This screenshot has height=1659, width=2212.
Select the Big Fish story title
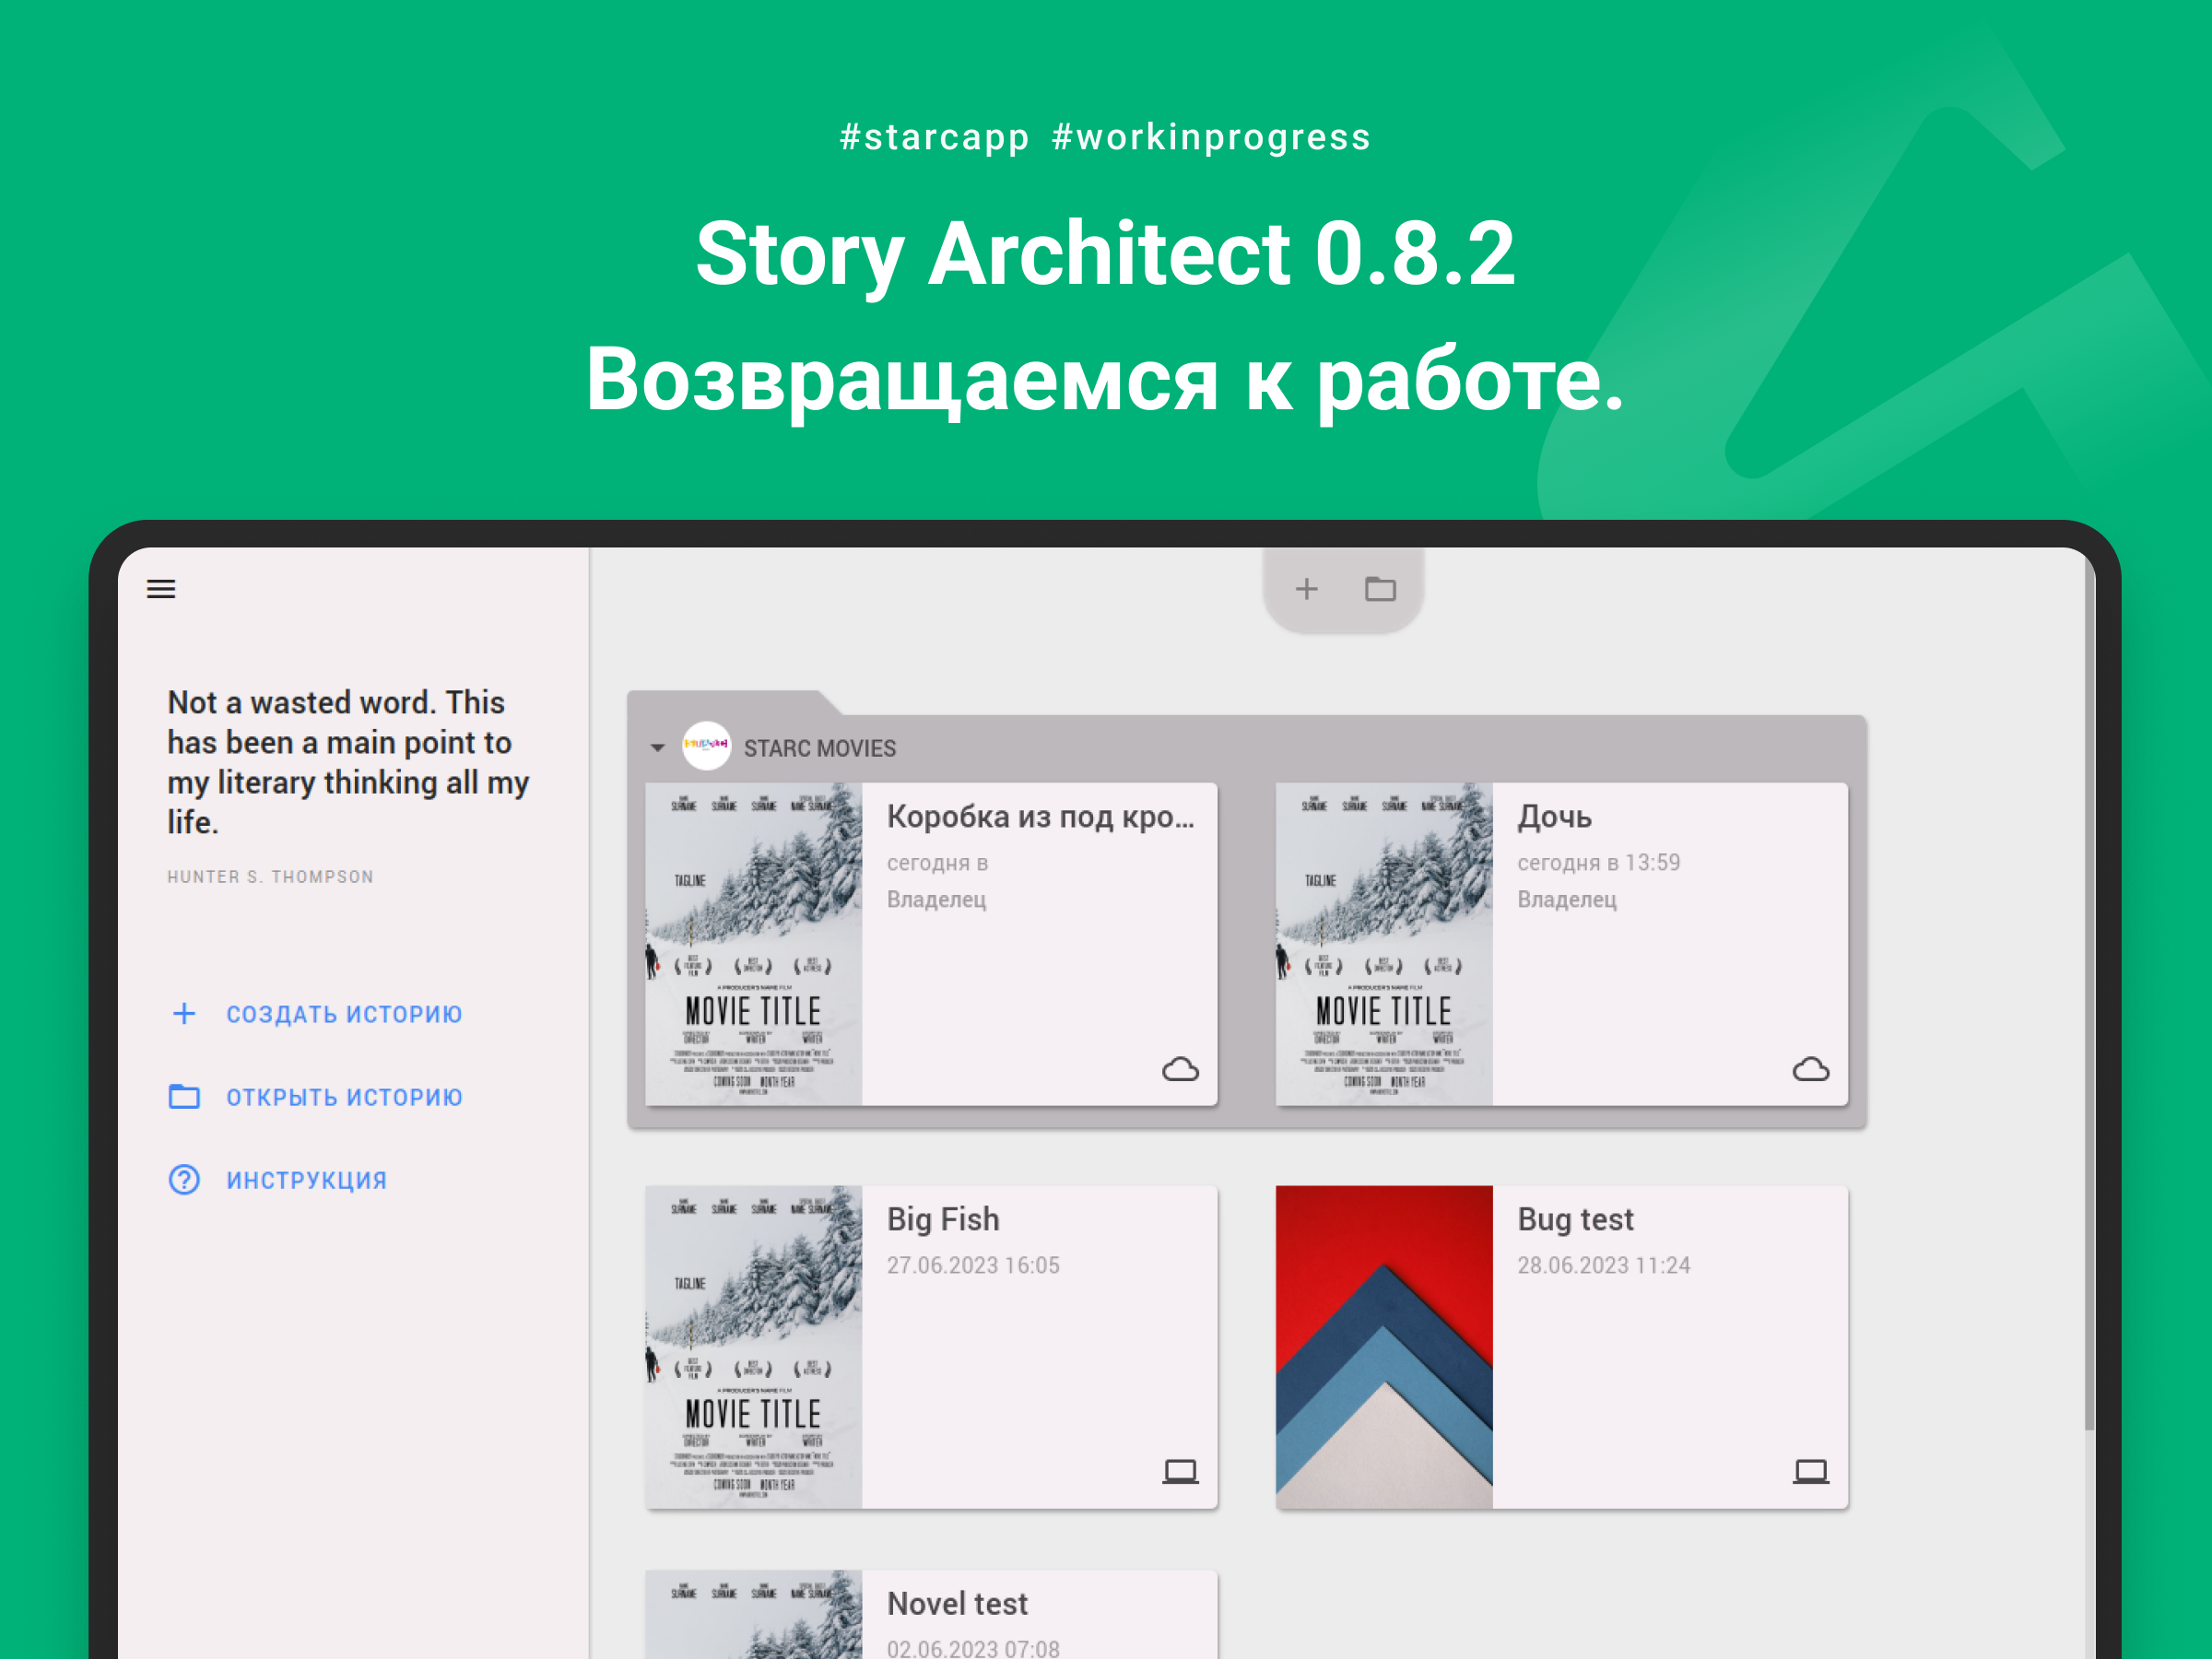click(943, 1219)
